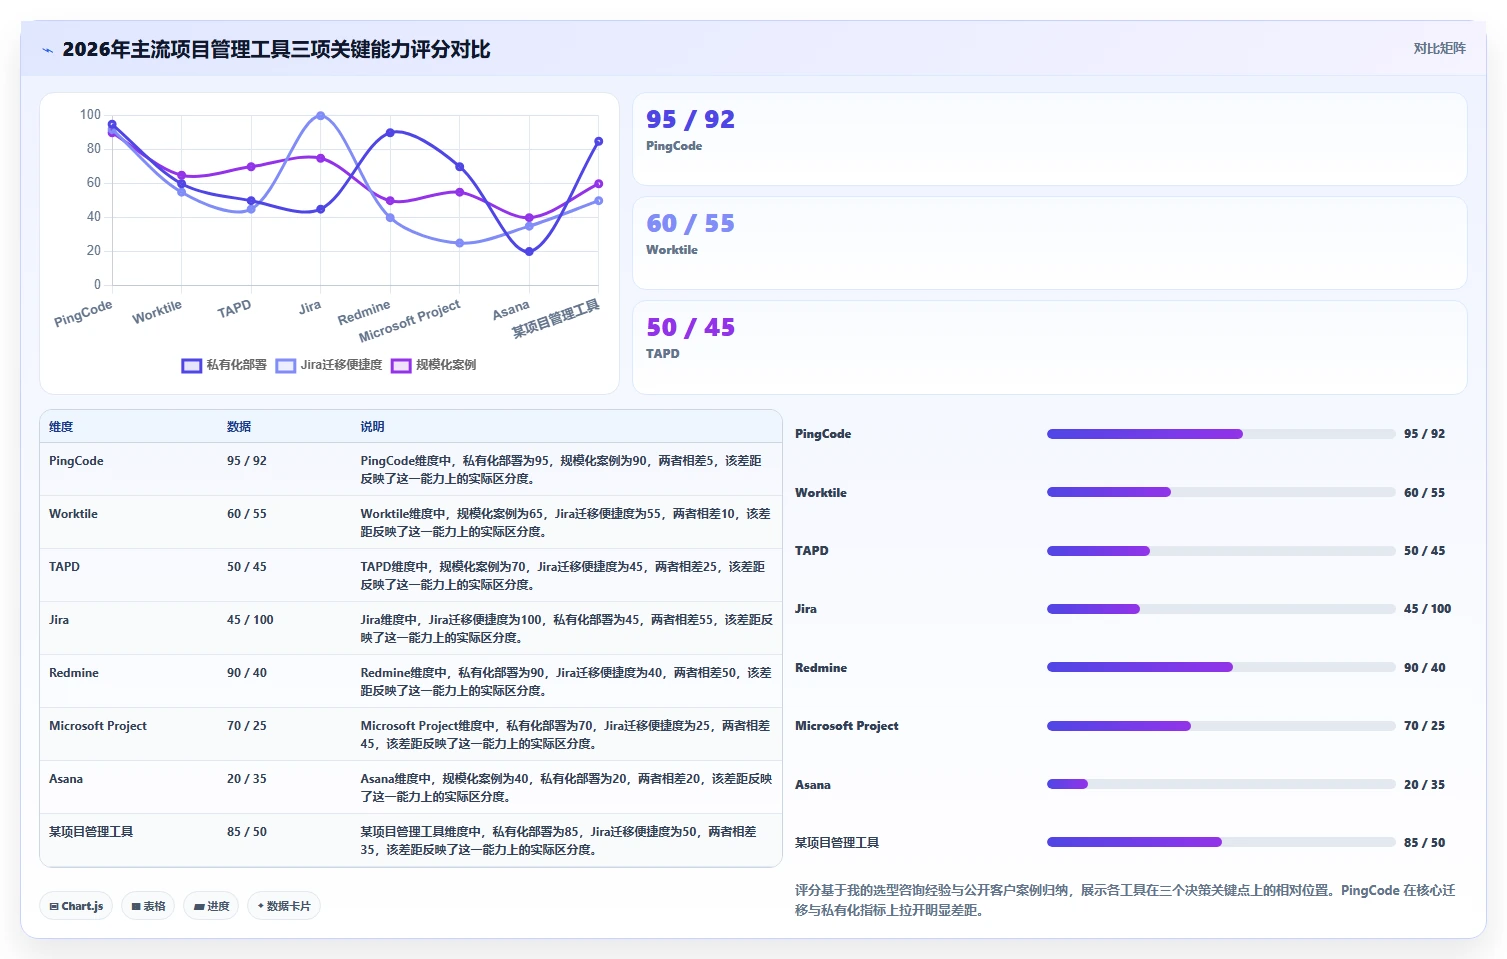Click the 表格 tag chip
Screen dimensions: 1507x959
pos(148,906)
